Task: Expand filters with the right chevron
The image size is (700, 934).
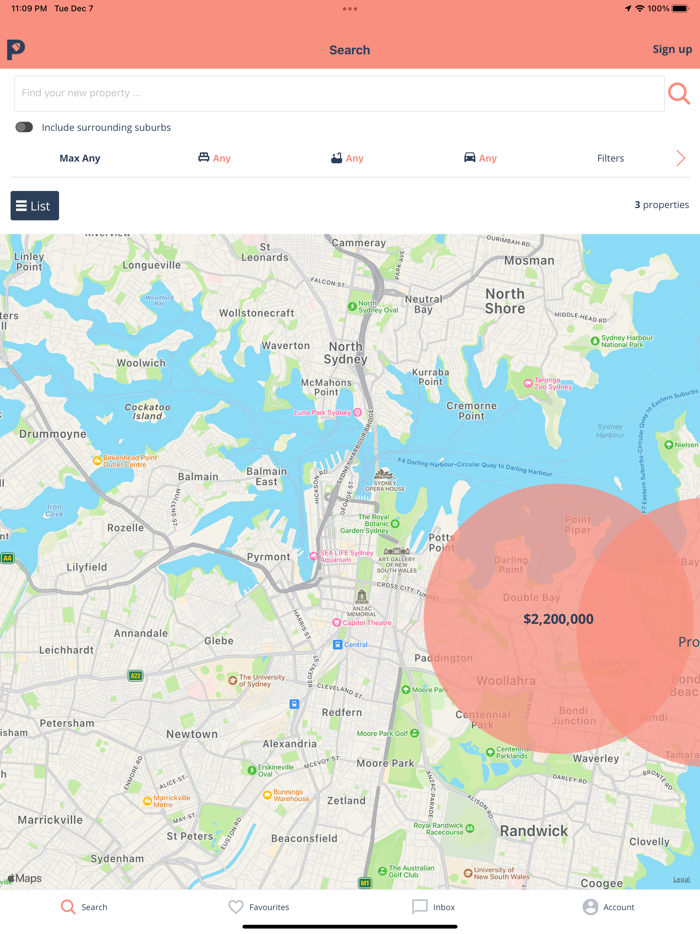Action: pyautogui.click(x=680, y=158)
